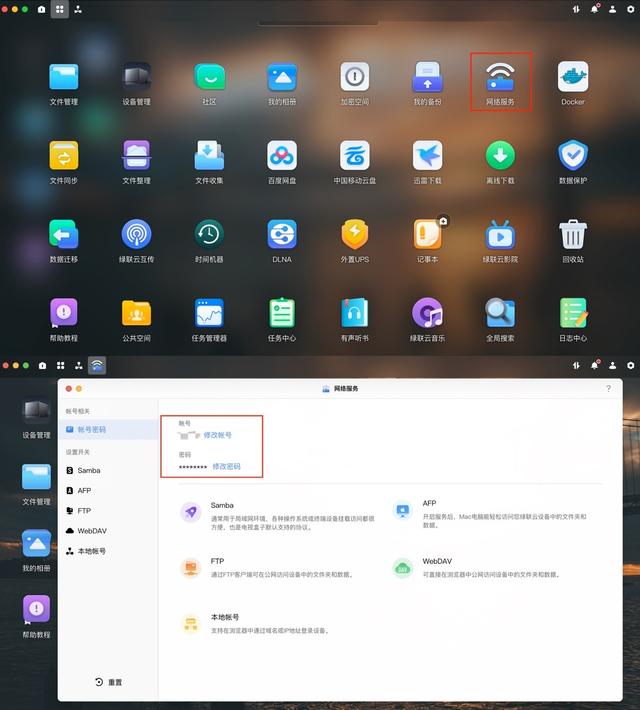Launch 绿联云音乐
The height and width of the screenshot is (710, 640).
427,318
